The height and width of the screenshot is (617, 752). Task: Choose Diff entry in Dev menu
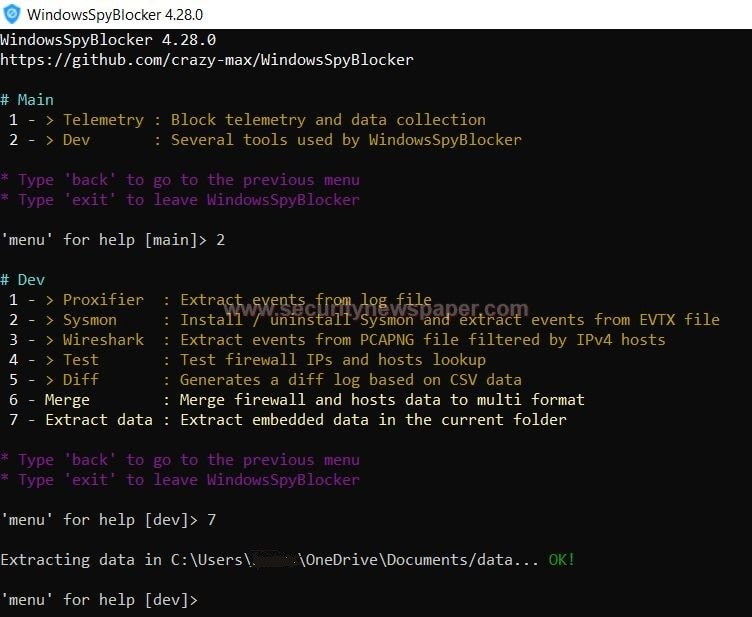point(81,380)
